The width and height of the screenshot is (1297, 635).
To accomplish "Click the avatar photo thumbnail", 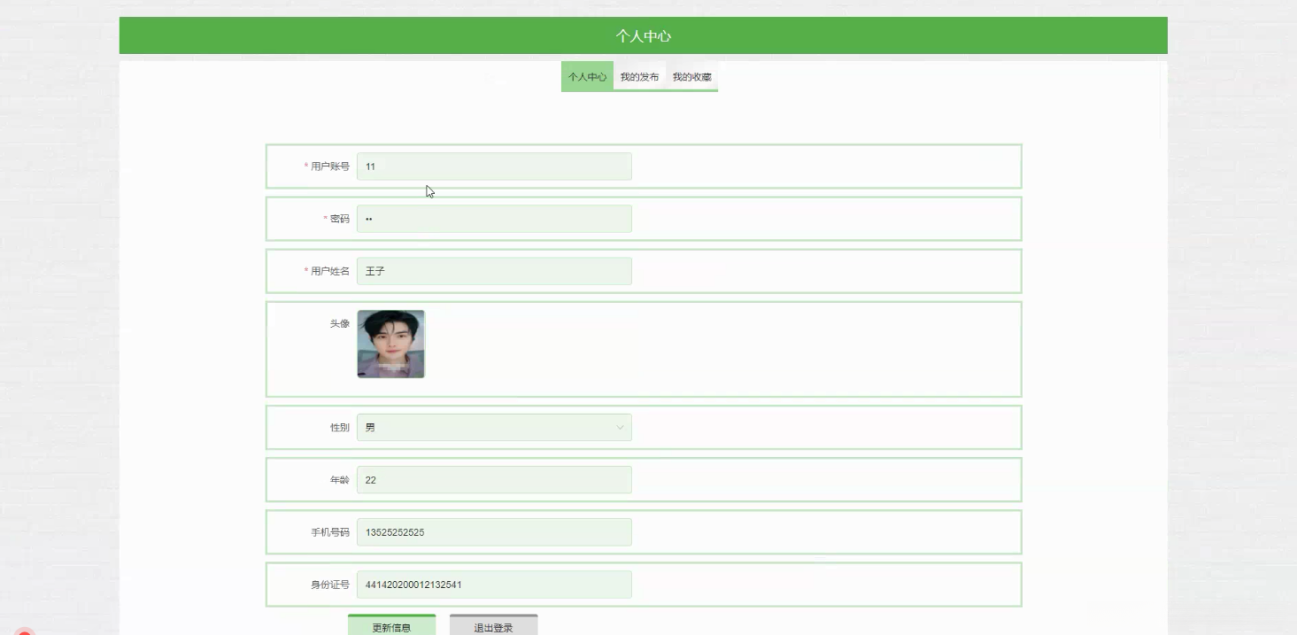I will coord(391,344).
